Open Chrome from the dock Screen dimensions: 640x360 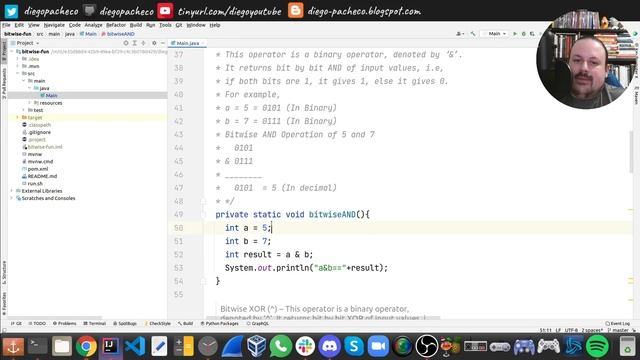[x=86, y=347]
